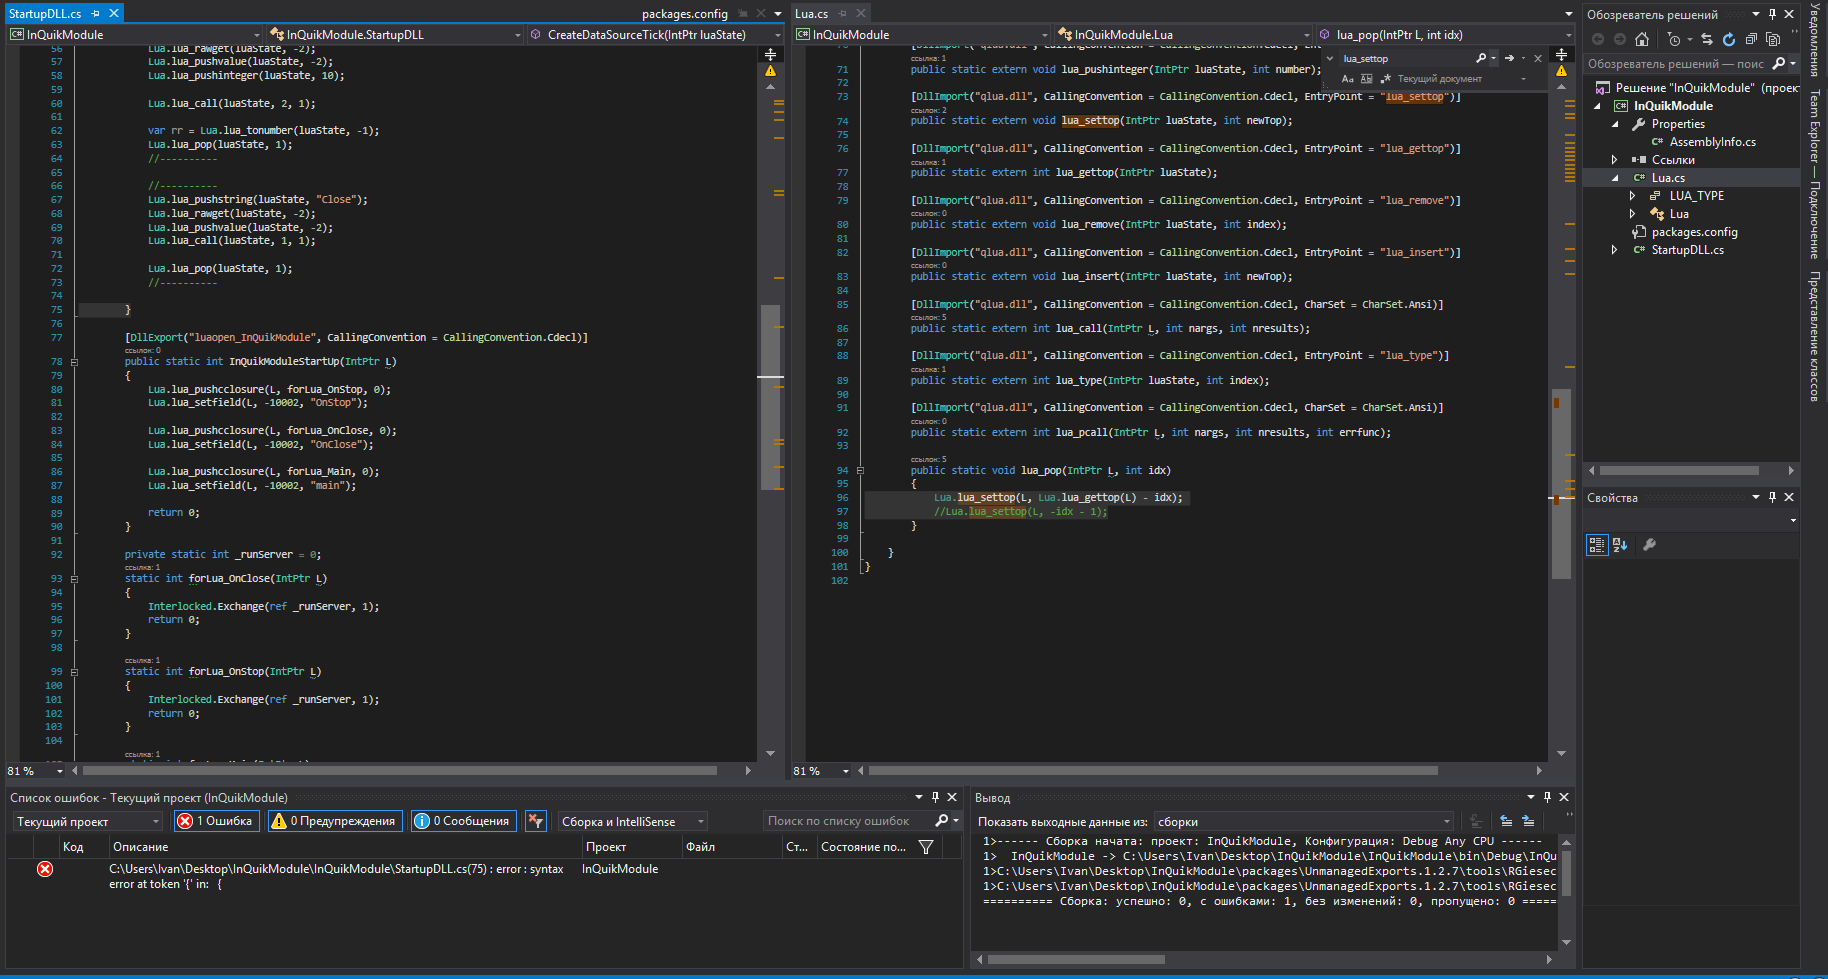Expand the Ссылки references node
Image resolution: width=1828 pixels, height=979 pixels.
click(1614, 160)
